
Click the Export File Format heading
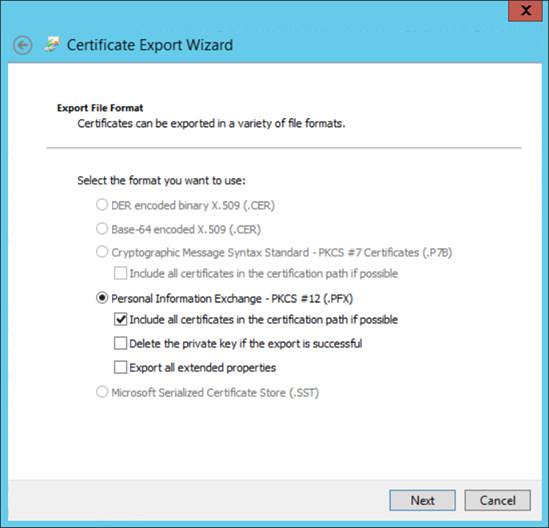(100, 108)
